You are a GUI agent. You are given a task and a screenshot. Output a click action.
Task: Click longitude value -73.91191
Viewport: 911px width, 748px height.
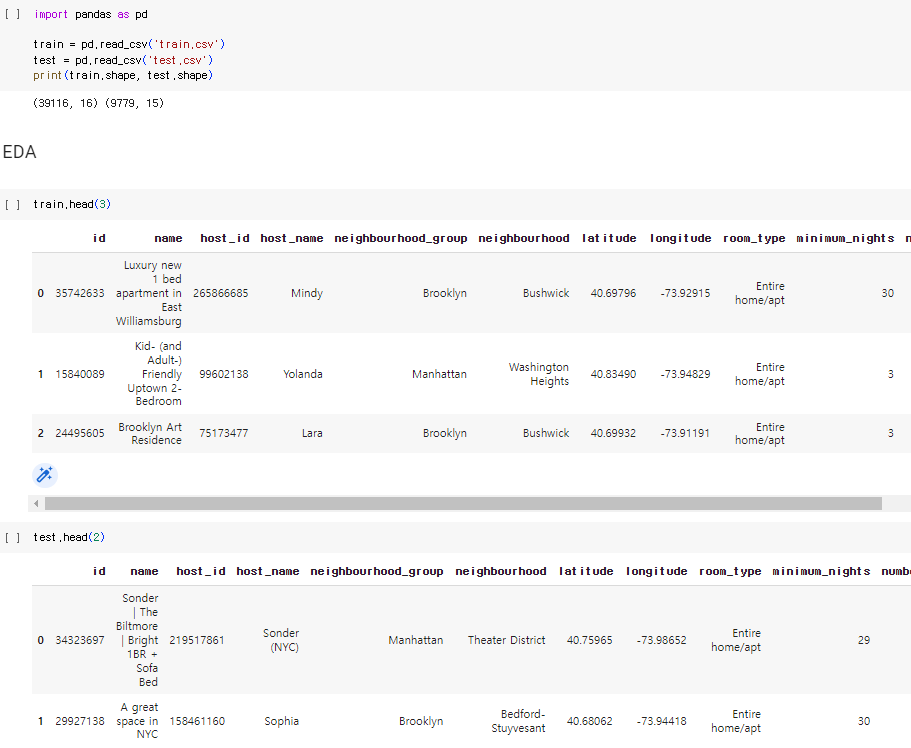[685, 433]
